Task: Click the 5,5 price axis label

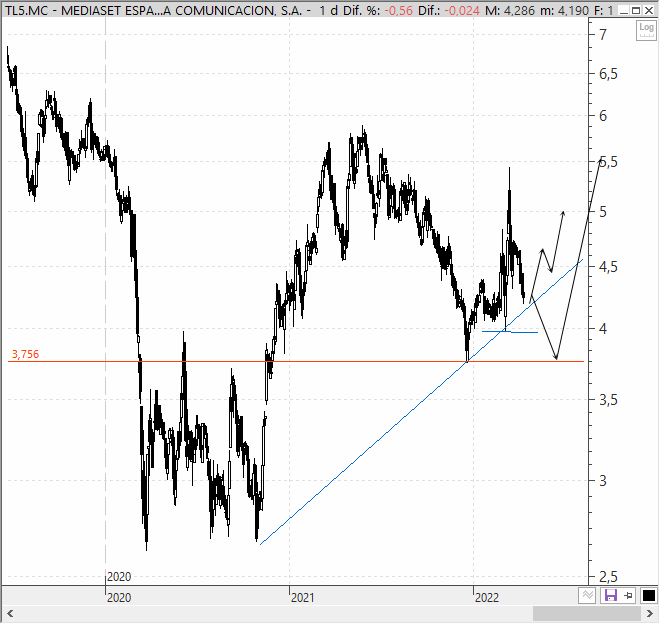Action: tap(608, 162)
